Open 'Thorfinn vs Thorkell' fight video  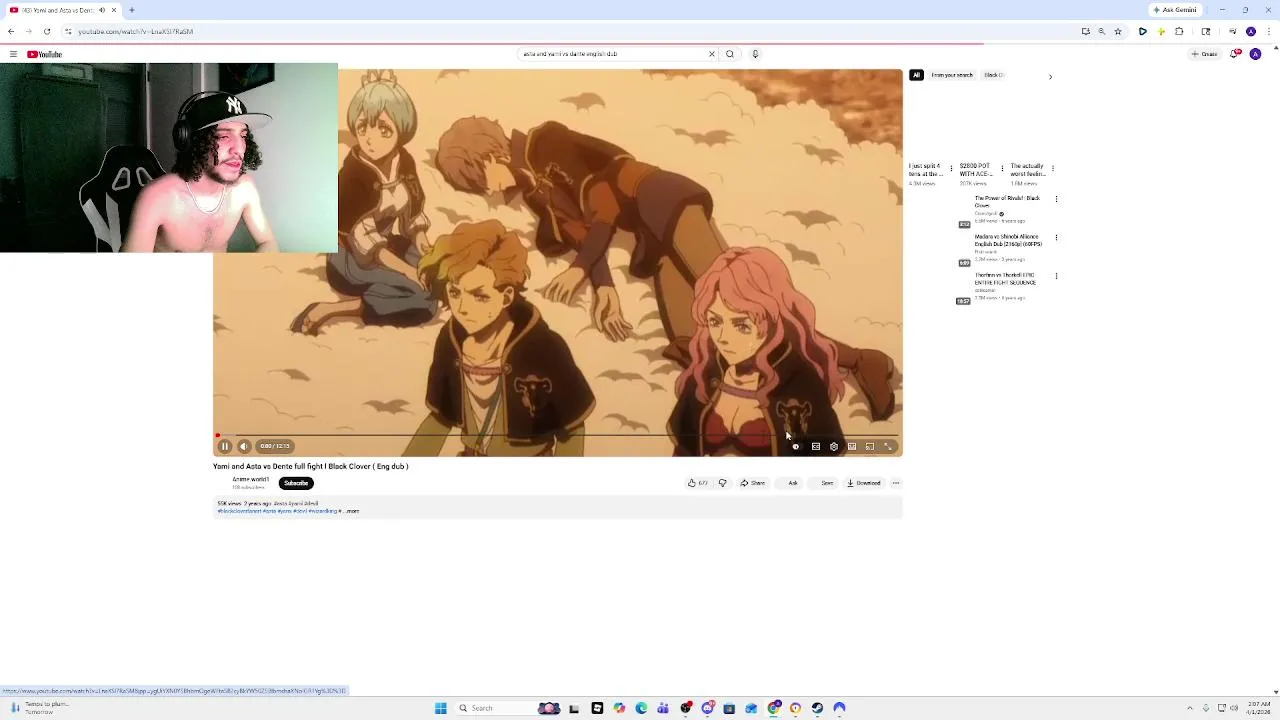(x=1005, y=279)
